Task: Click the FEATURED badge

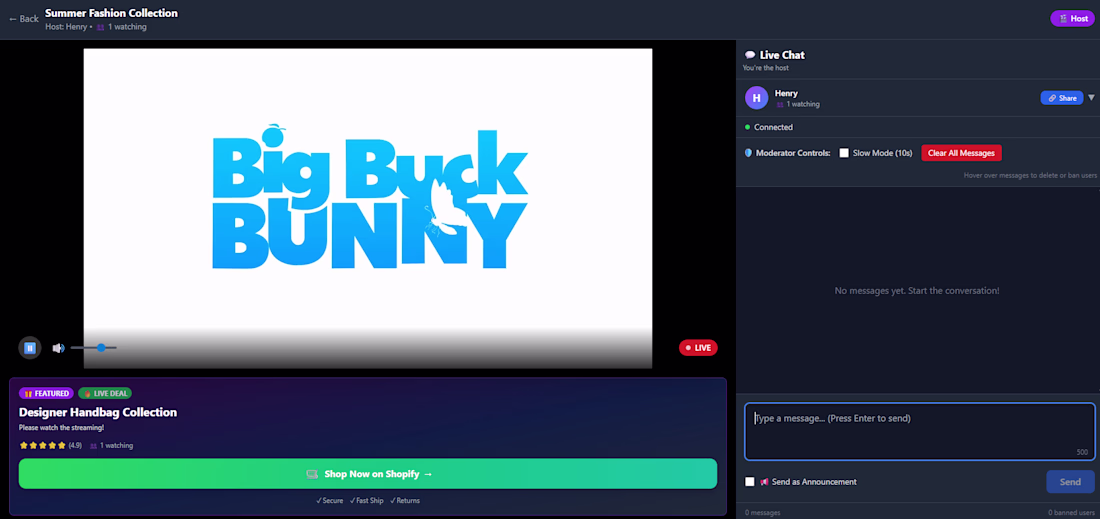Action: pyautogui.click(x=46, y=393)
